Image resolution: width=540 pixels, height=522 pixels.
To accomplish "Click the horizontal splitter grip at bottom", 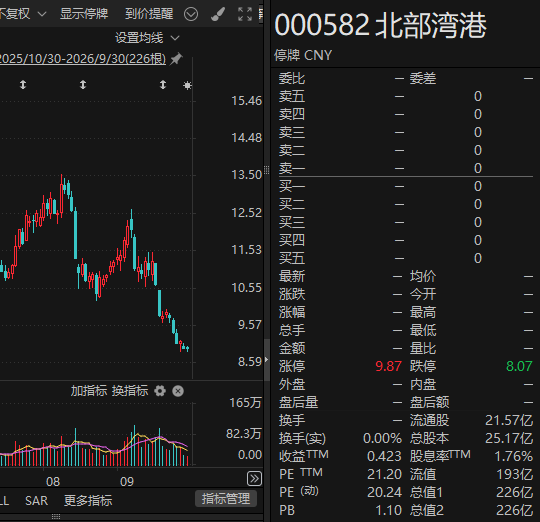I will [56, 516].
